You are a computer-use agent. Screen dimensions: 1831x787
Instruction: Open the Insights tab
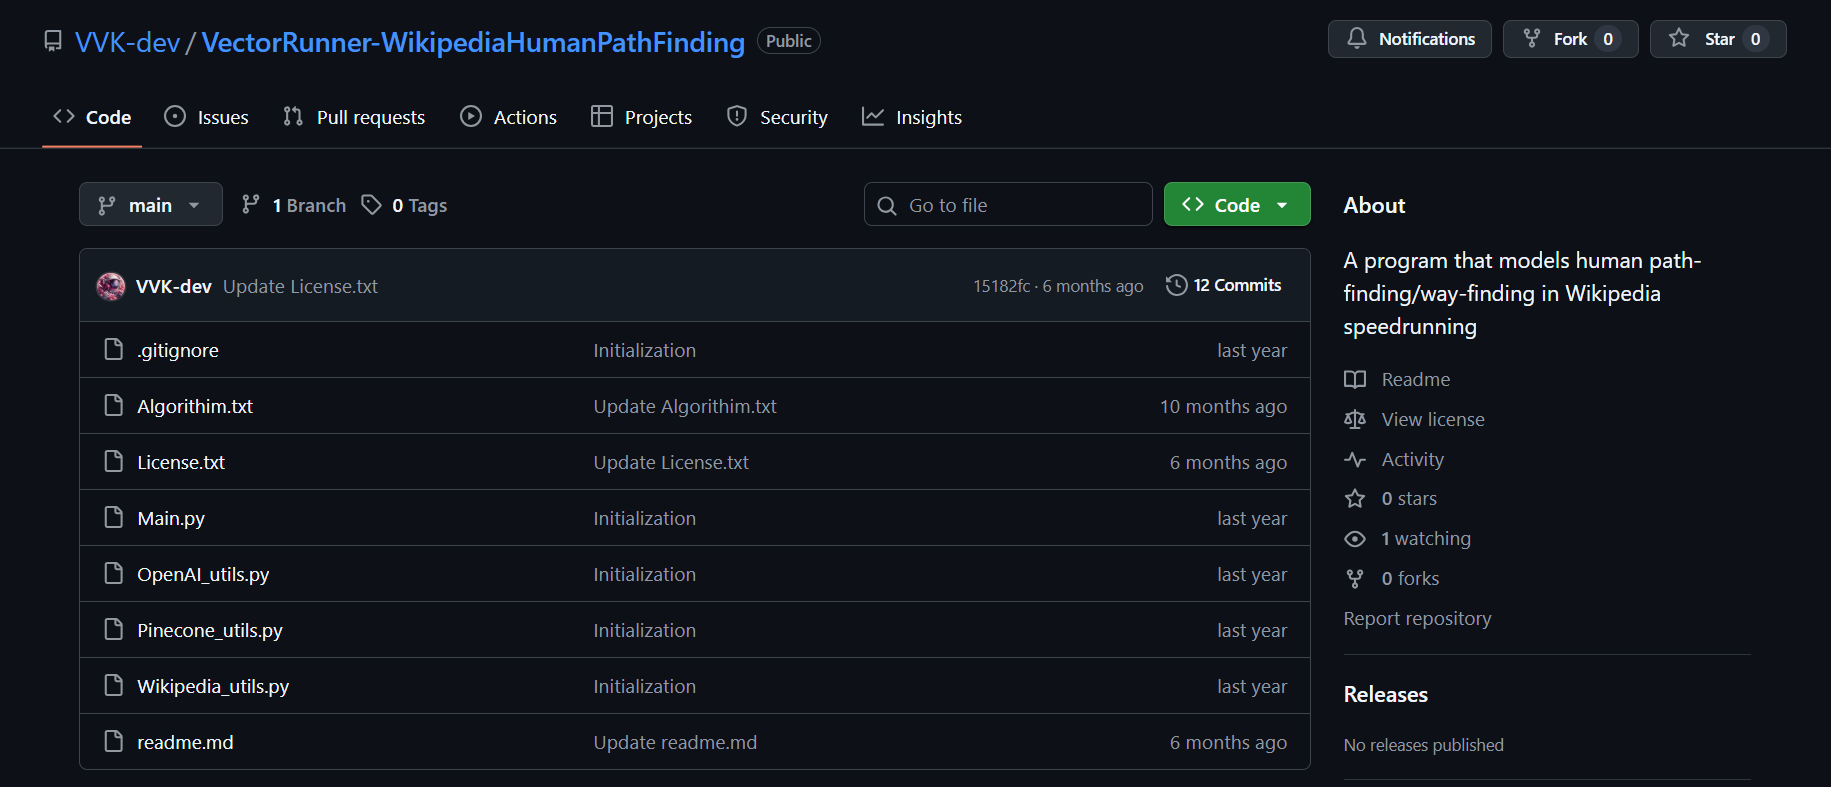pyautogui.click(x=912, y=117)
